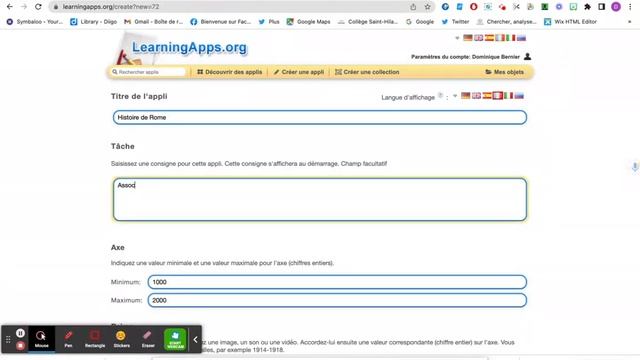Image resolution: width=640 pixels, height=360 pixels.
Task: Toggle the browser side panel
Action: click(602, 7)
